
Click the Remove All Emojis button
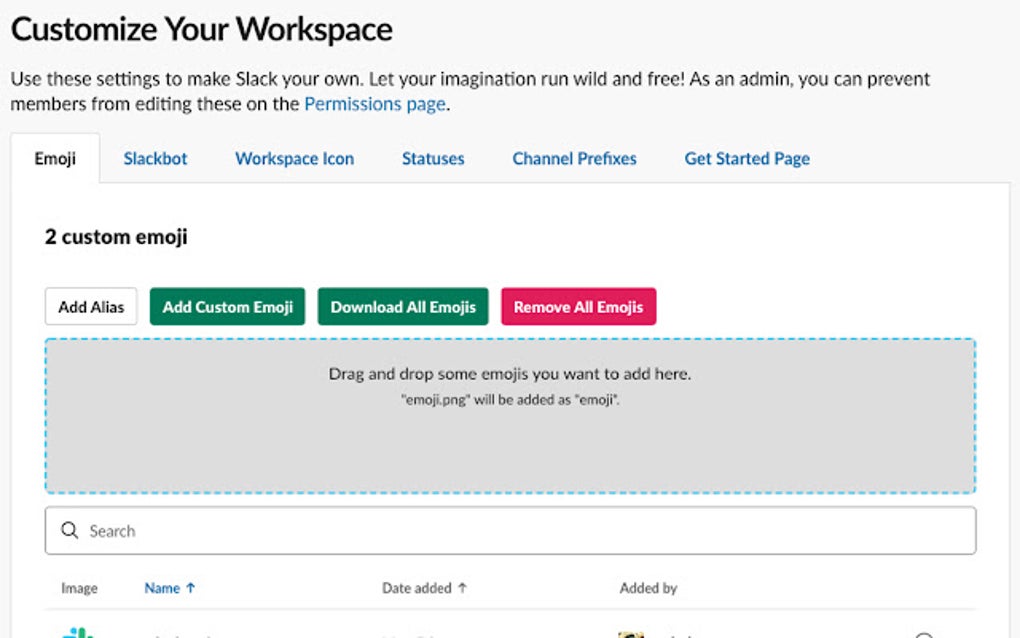pos(578,306)
